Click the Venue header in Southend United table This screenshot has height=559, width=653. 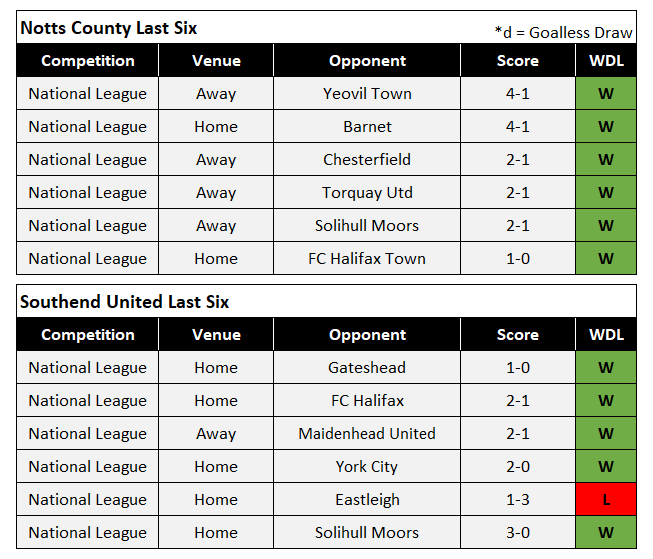(x=216, y=334)
